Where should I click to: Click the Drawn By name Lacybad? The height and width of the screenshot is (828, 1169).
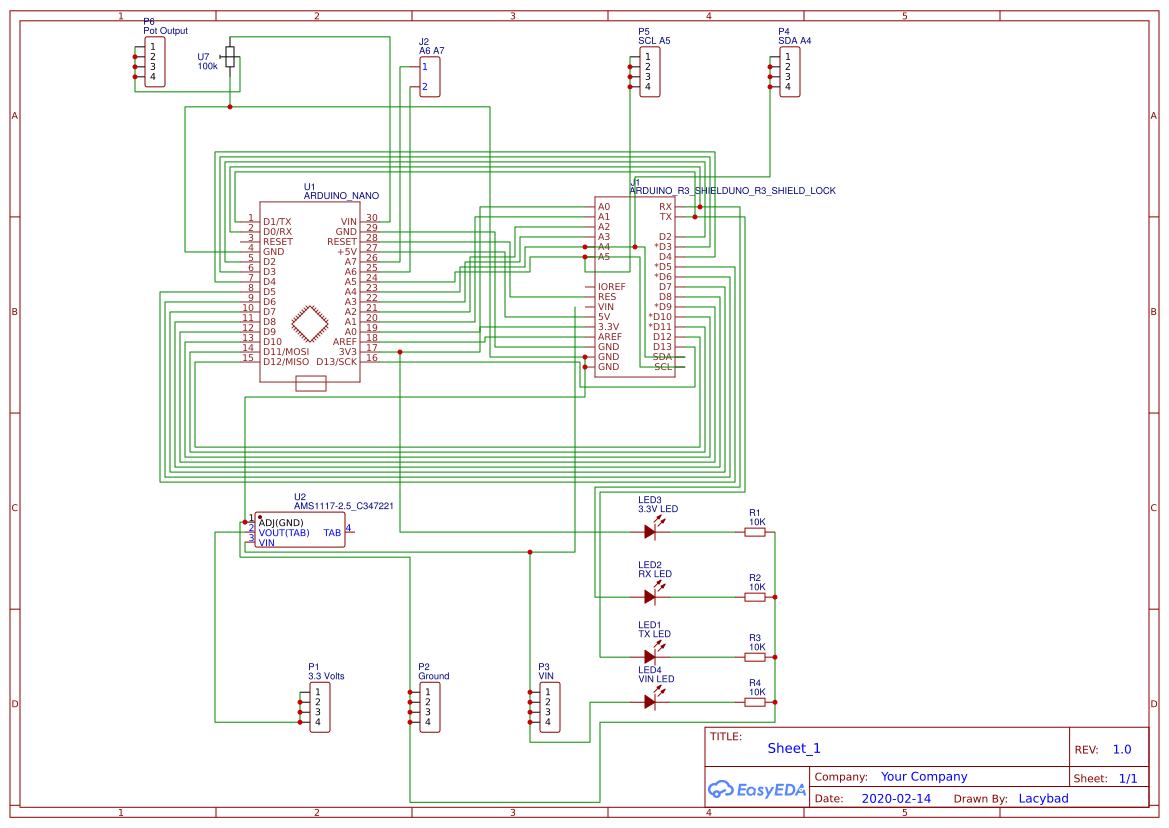pos(1044,798)
